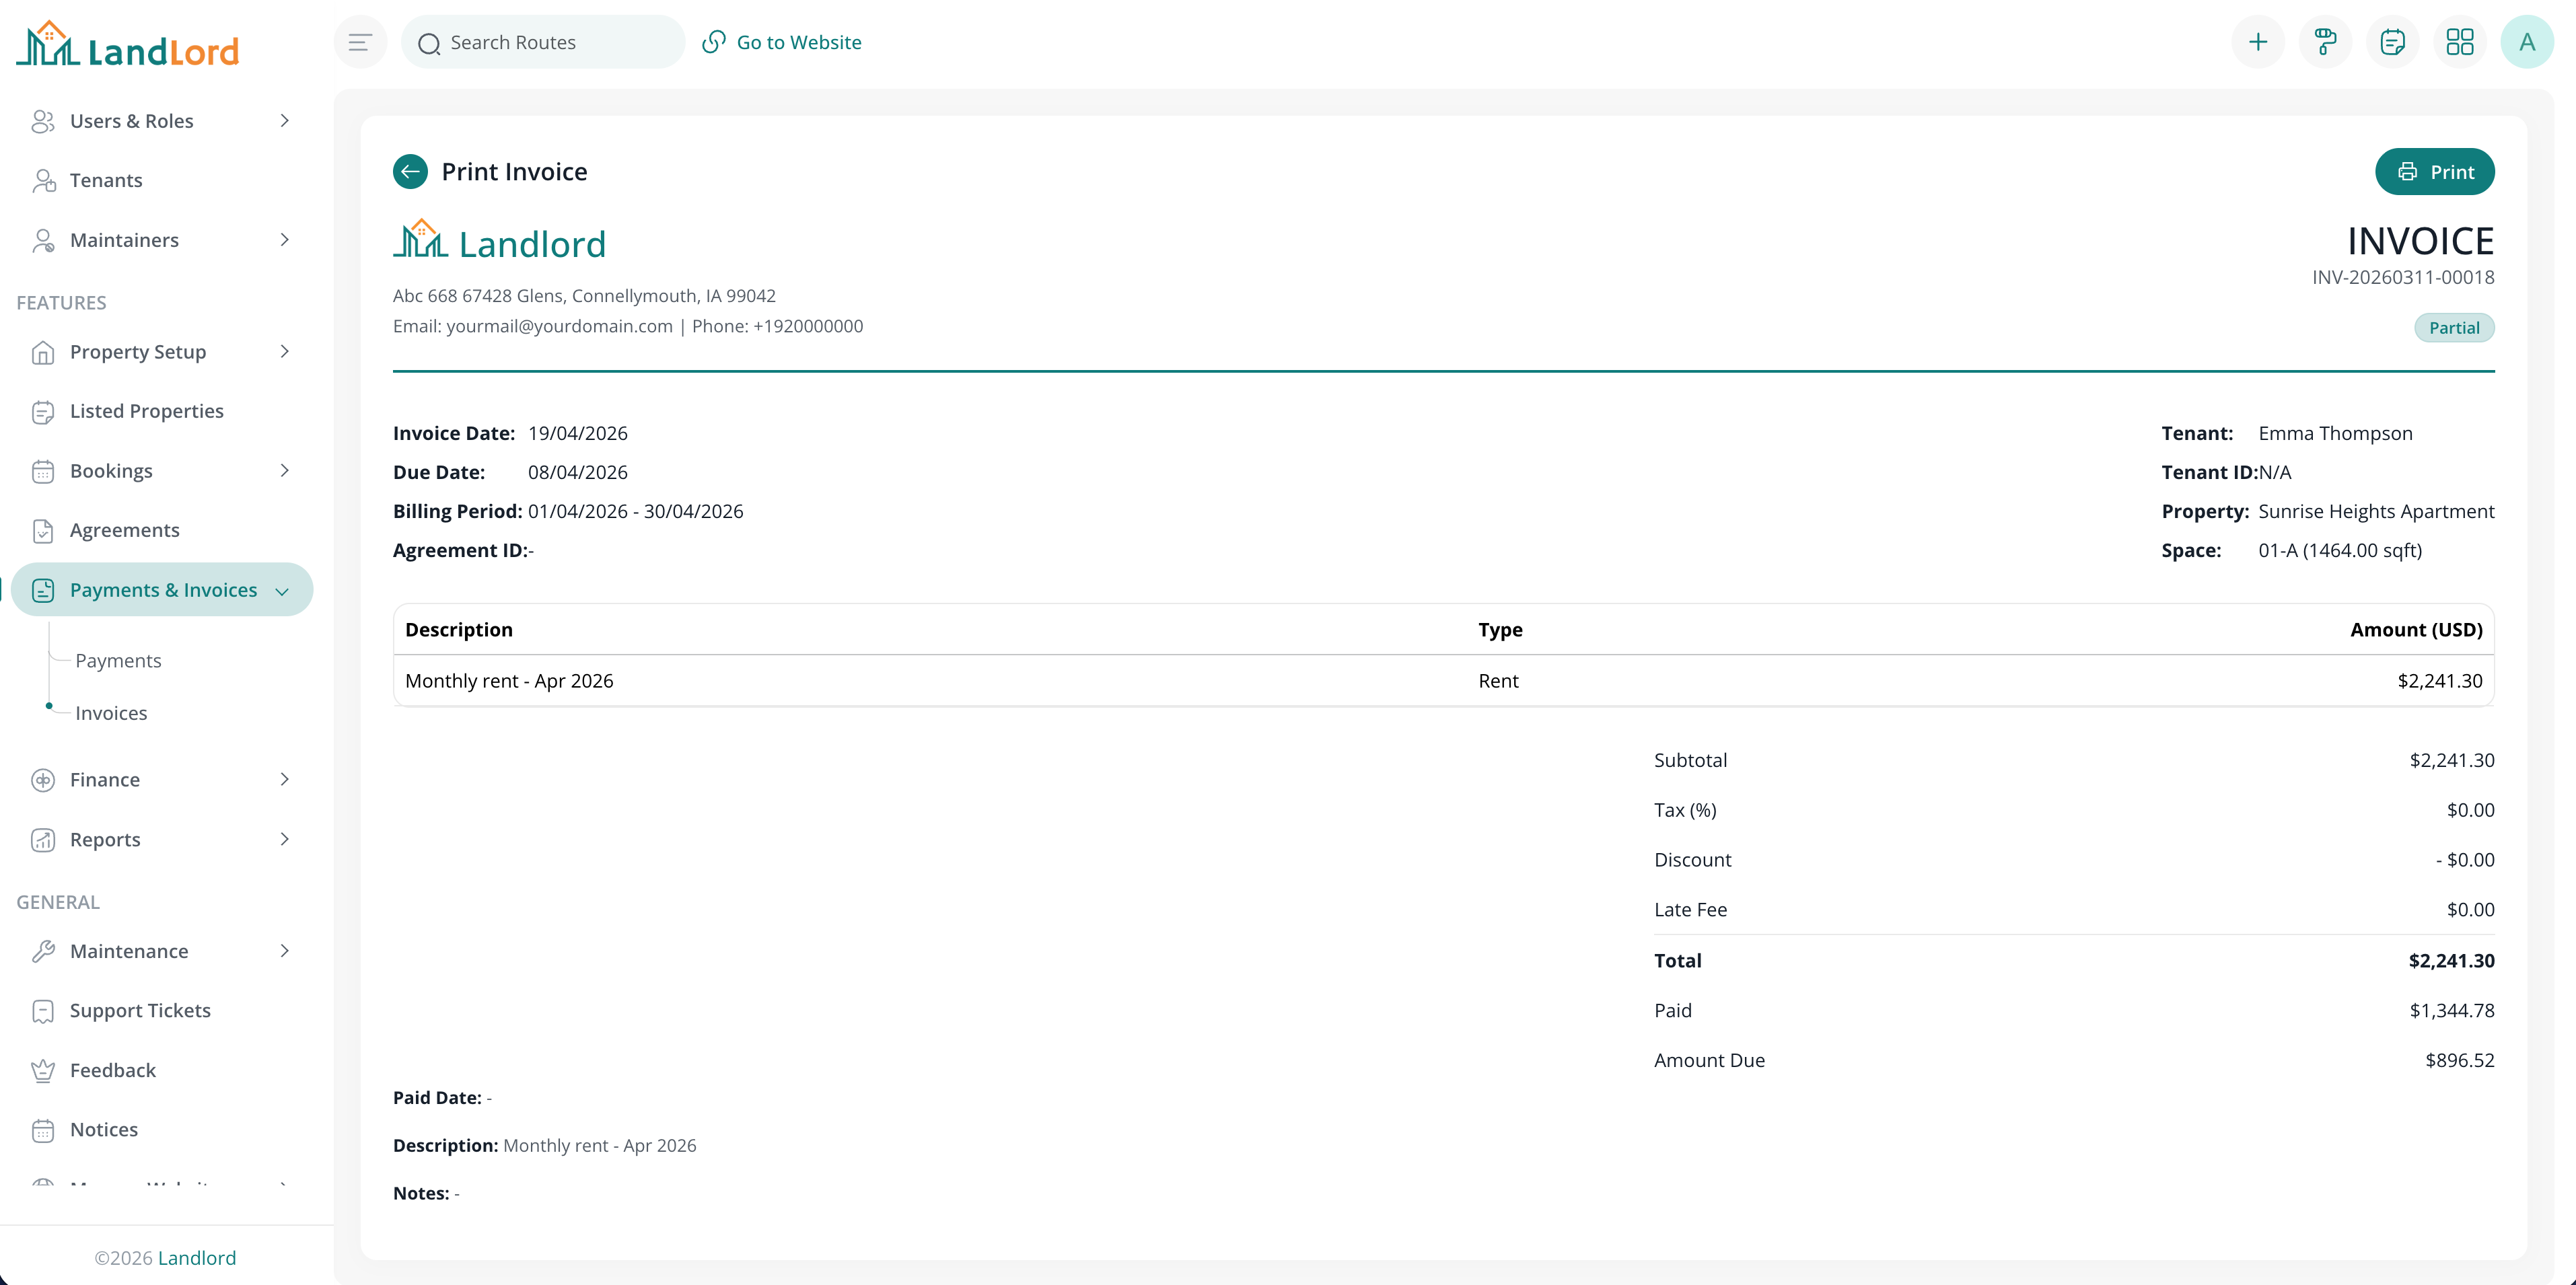Viewport: 2576px width, 1285px height.
Task: Open the notes panel icon in the header
Action: [2392, 41]
